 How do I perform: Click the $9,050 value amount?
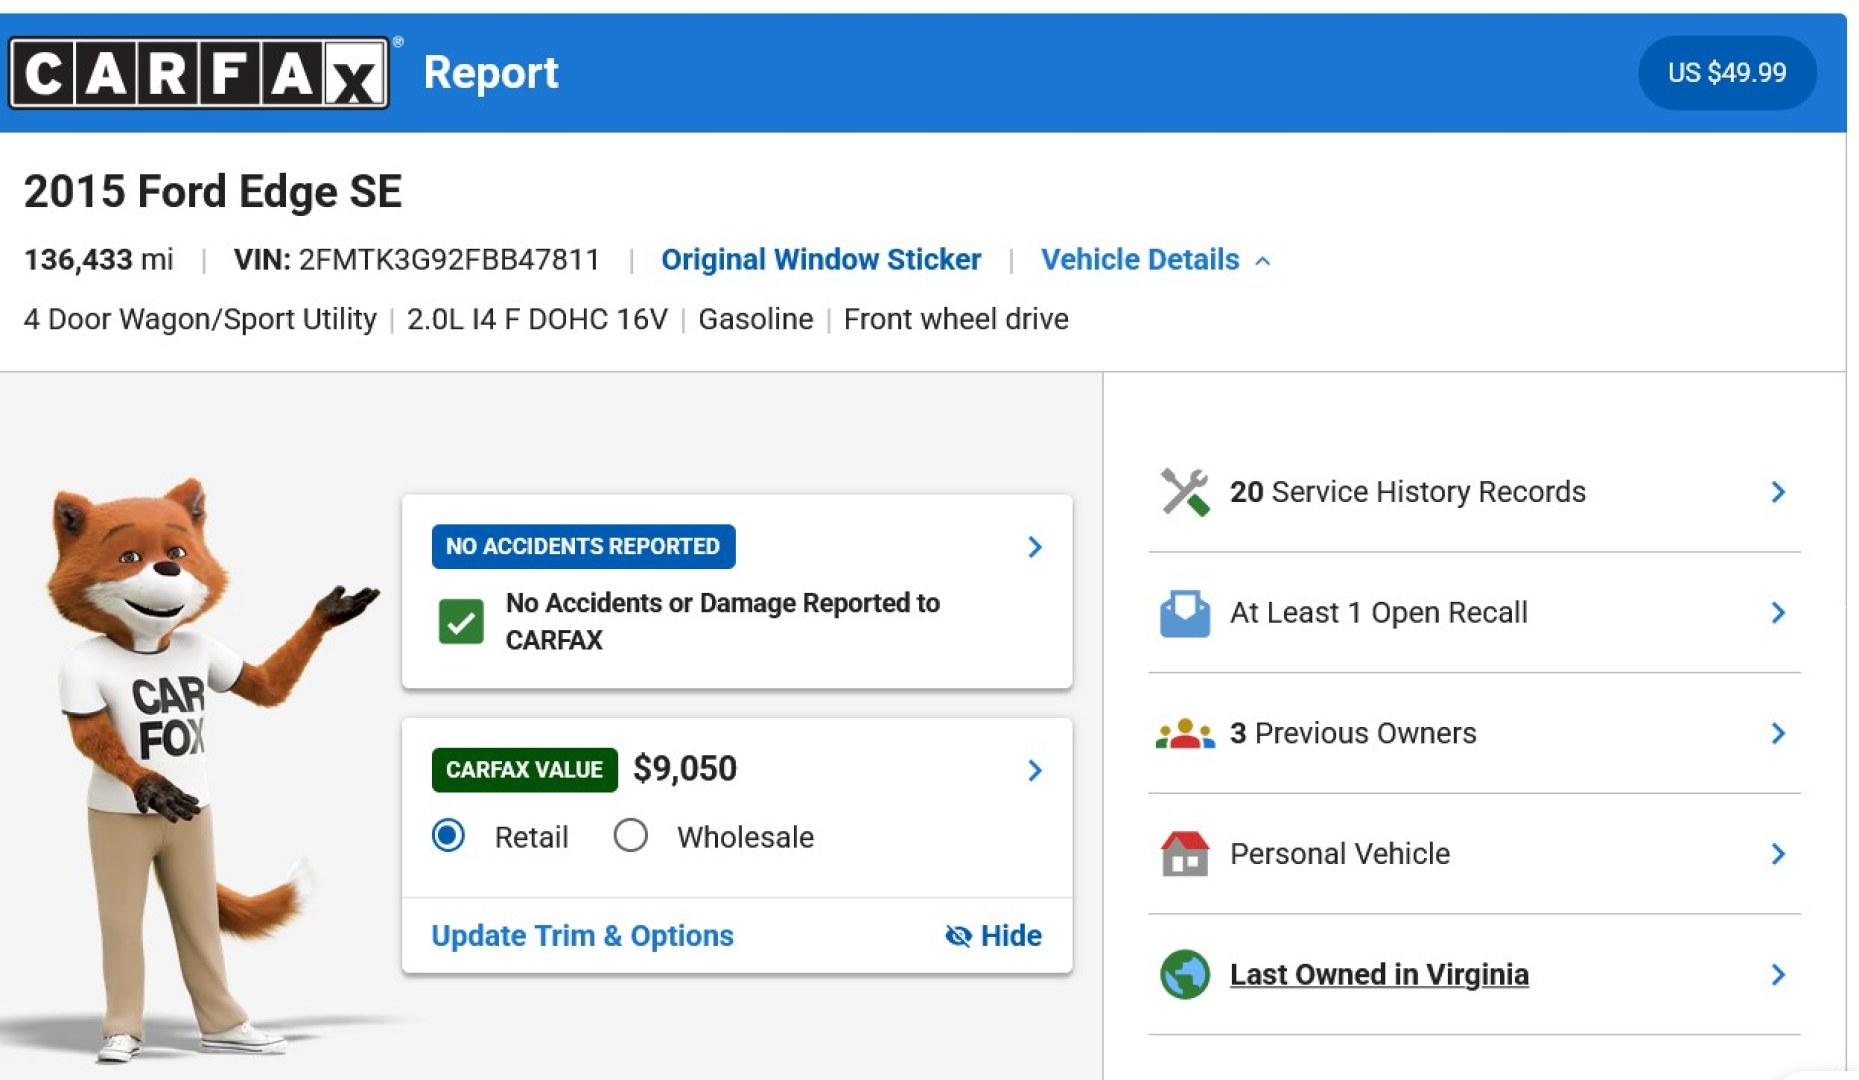pyautogui.click(x=685, y=769)
